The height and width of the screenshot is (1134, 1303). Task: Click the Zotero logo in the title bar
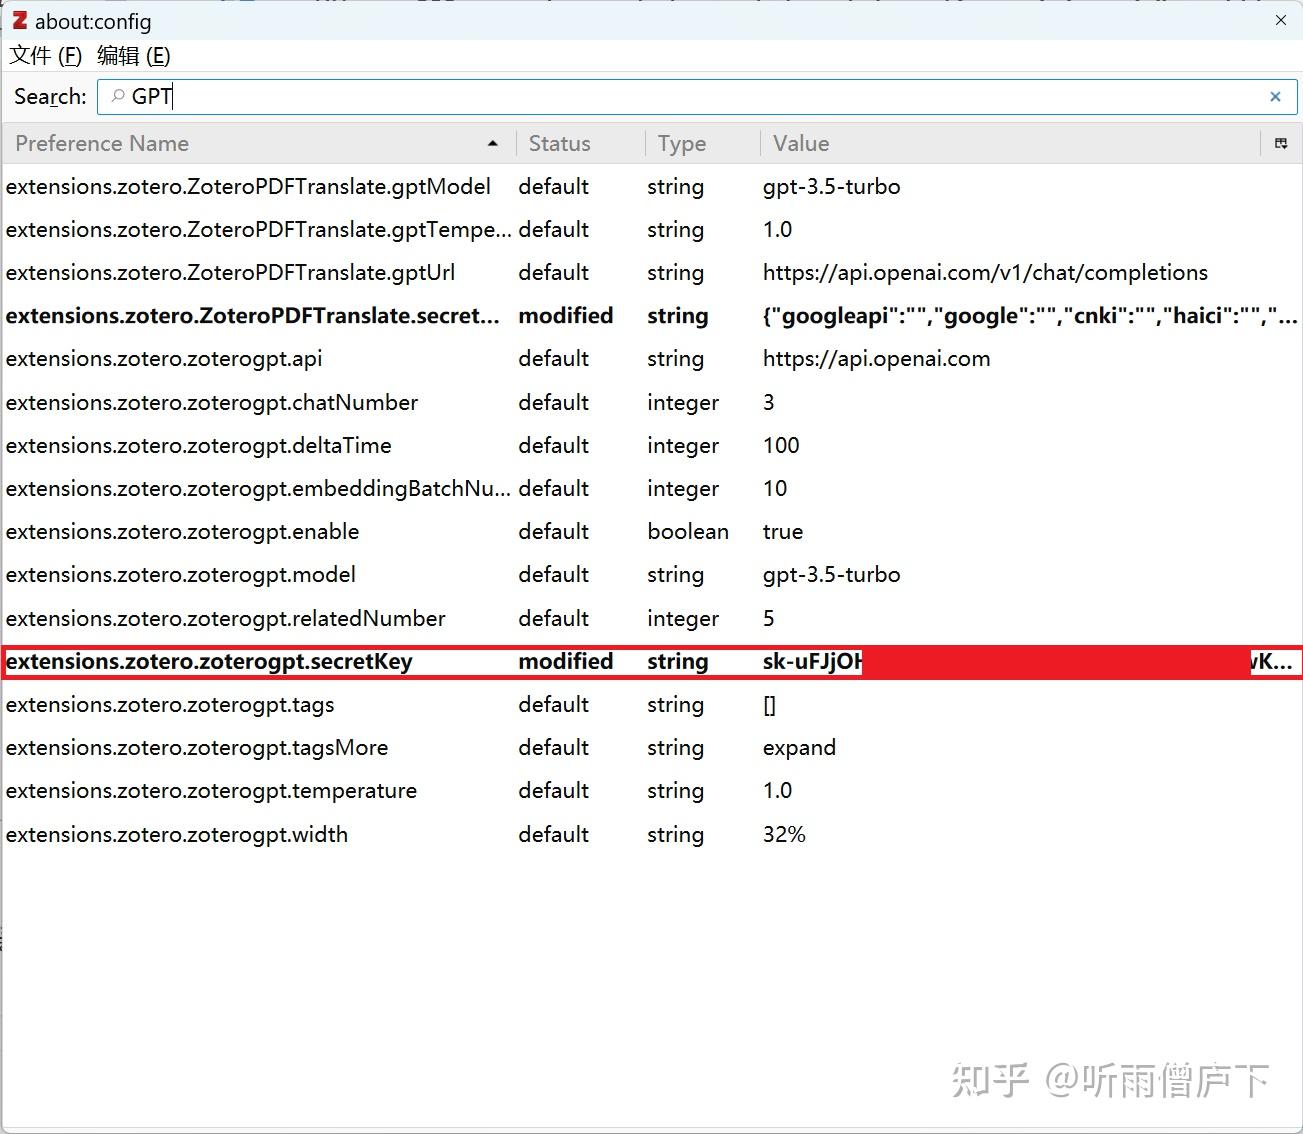pos(20,20)
